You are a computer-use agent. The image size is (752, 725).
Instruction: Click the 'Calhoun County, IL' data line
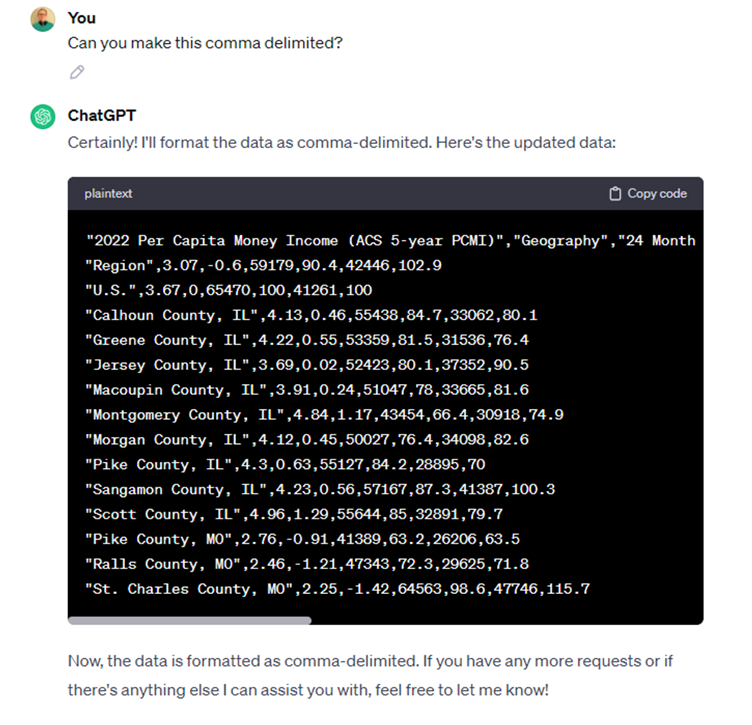[311, 315]
